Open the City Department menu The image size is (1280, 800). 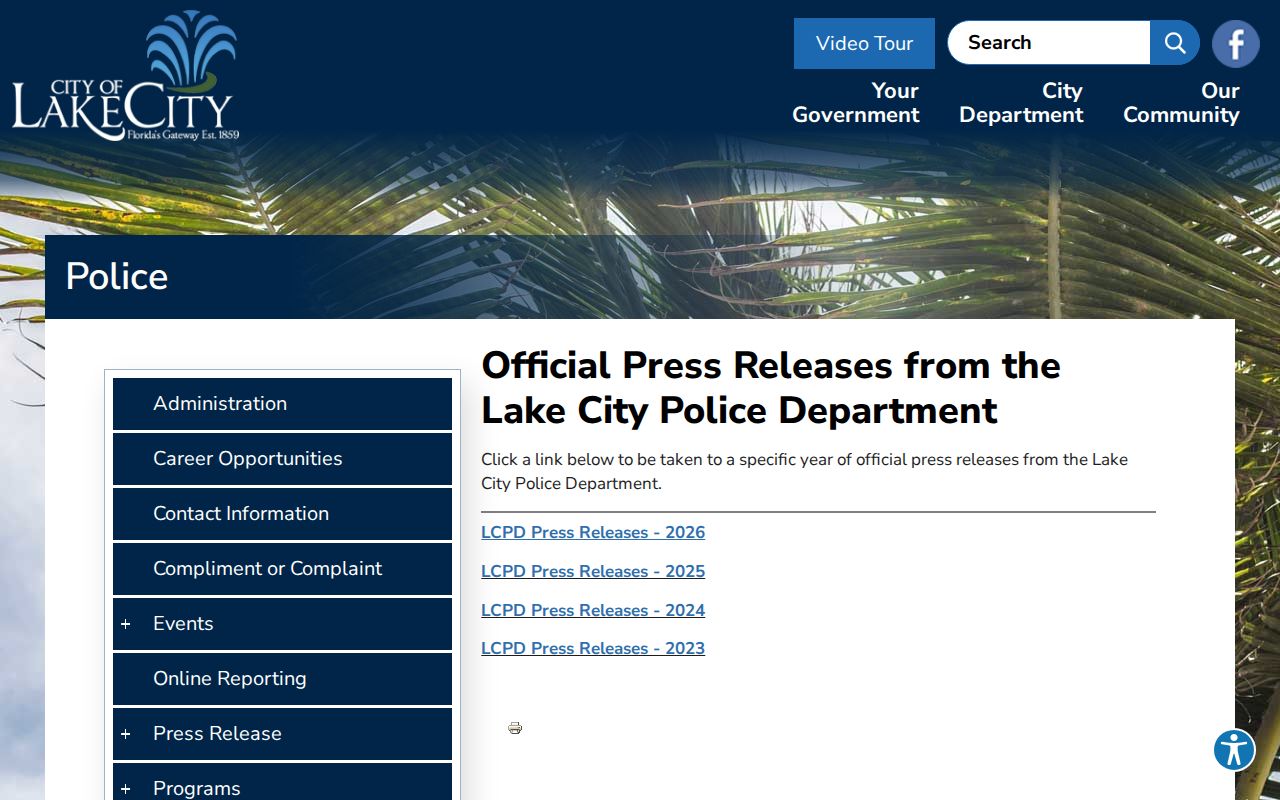click(1021, 103)
